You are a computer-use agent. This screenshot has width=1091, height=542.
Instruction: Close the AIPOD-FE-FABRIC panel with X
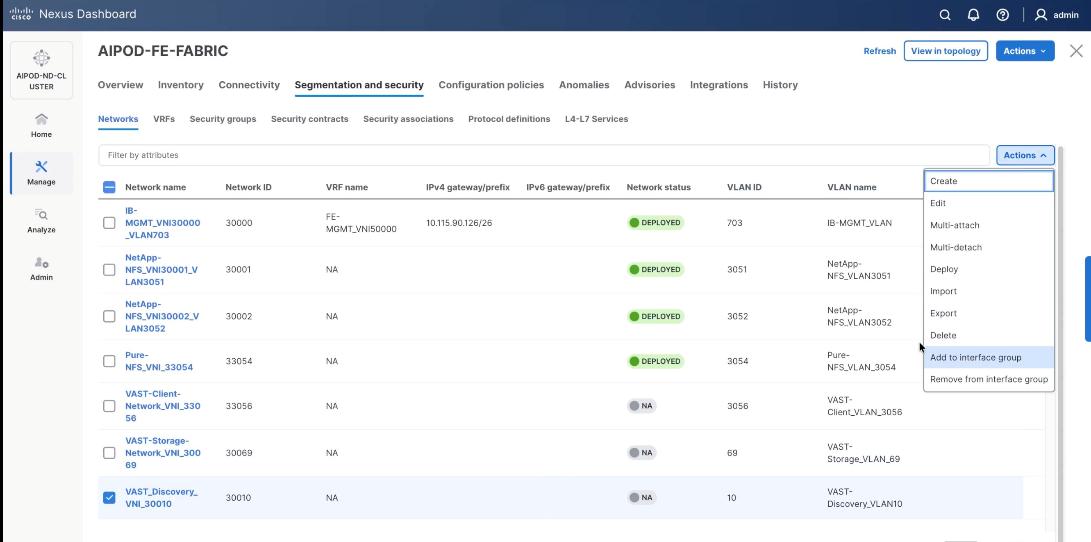1076,51
